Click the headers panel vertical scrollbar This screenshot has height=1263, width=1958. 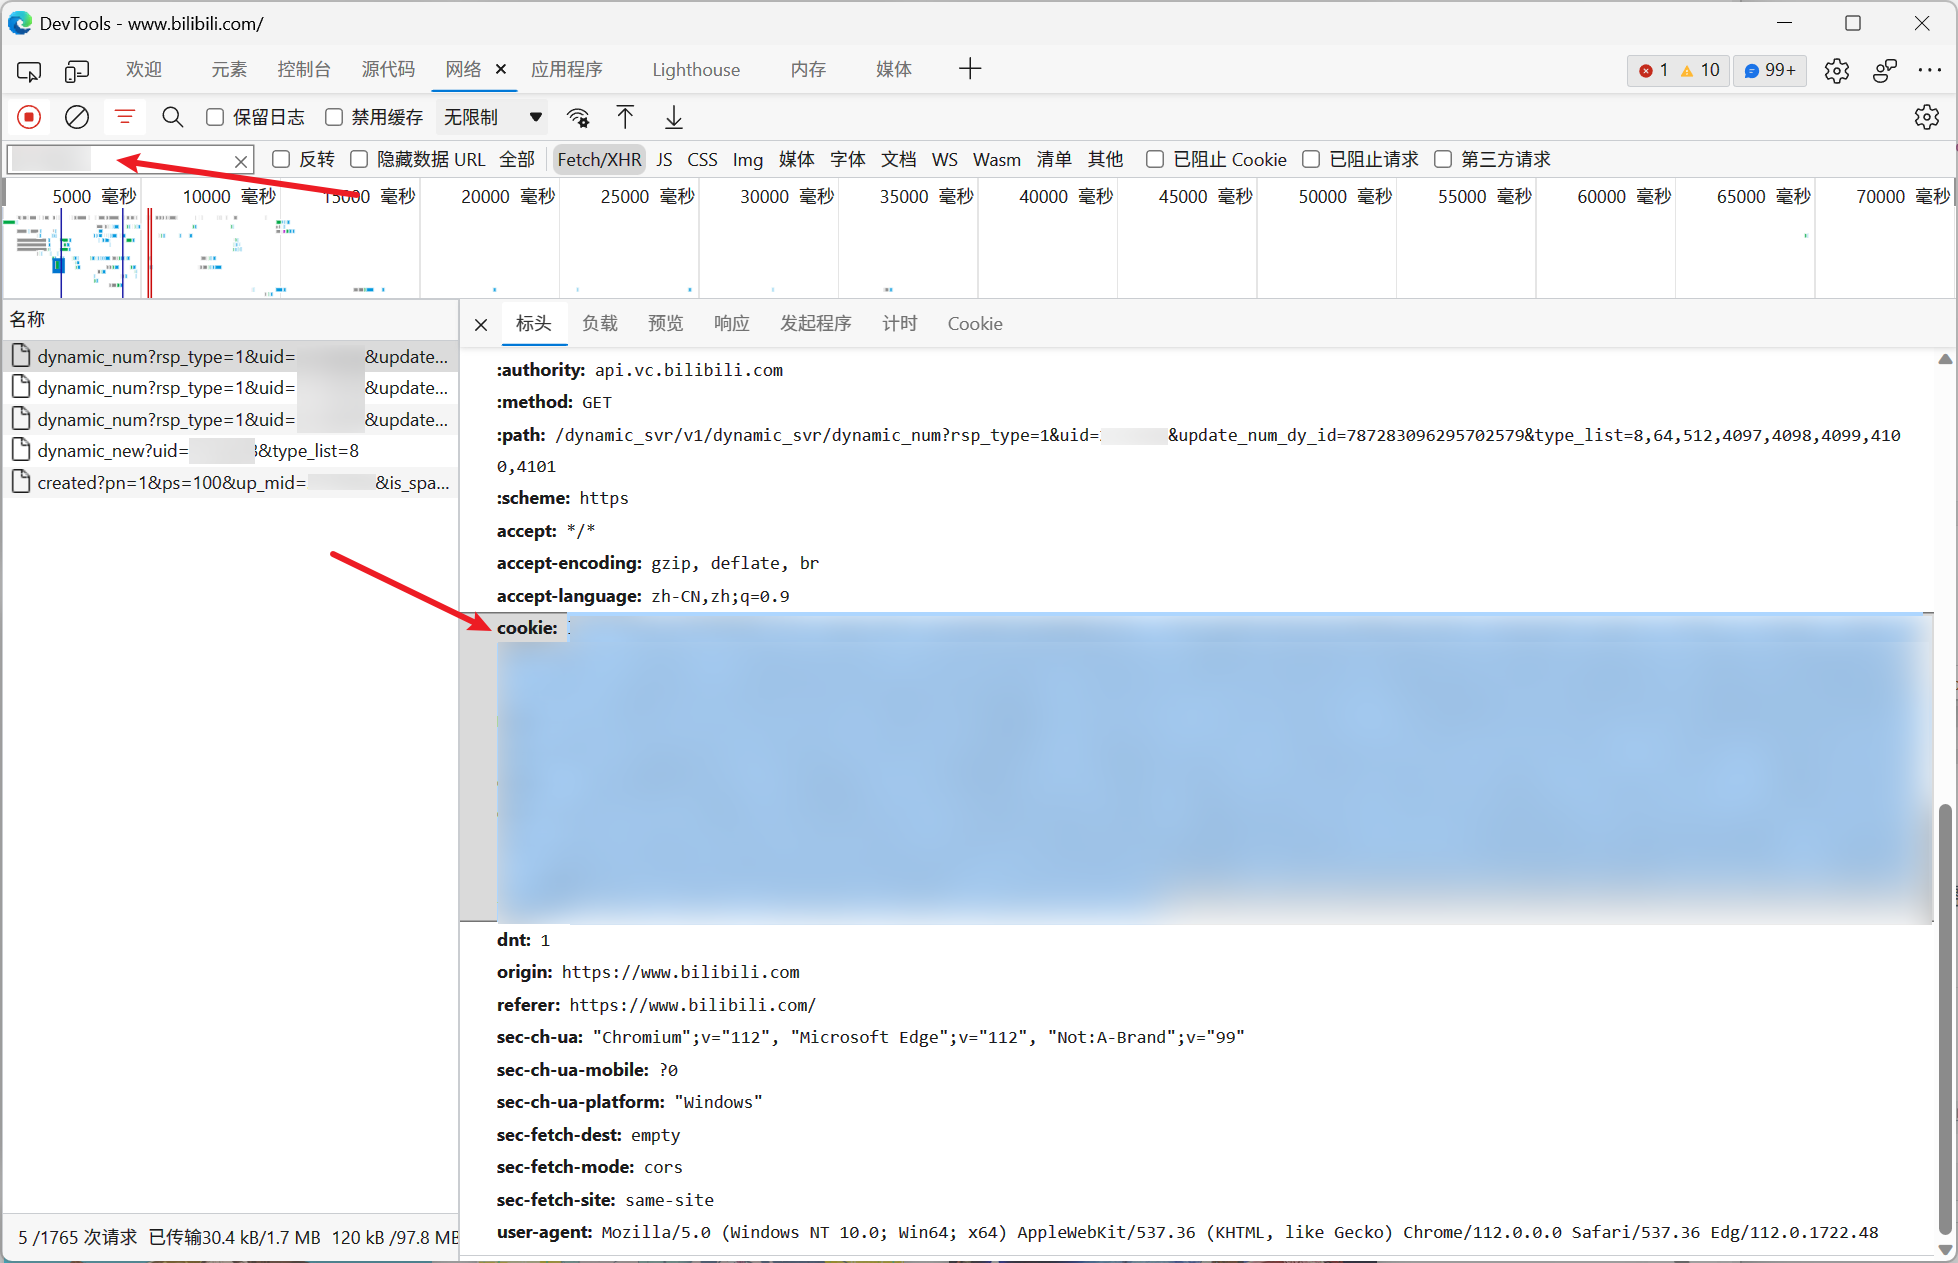1944,1020
